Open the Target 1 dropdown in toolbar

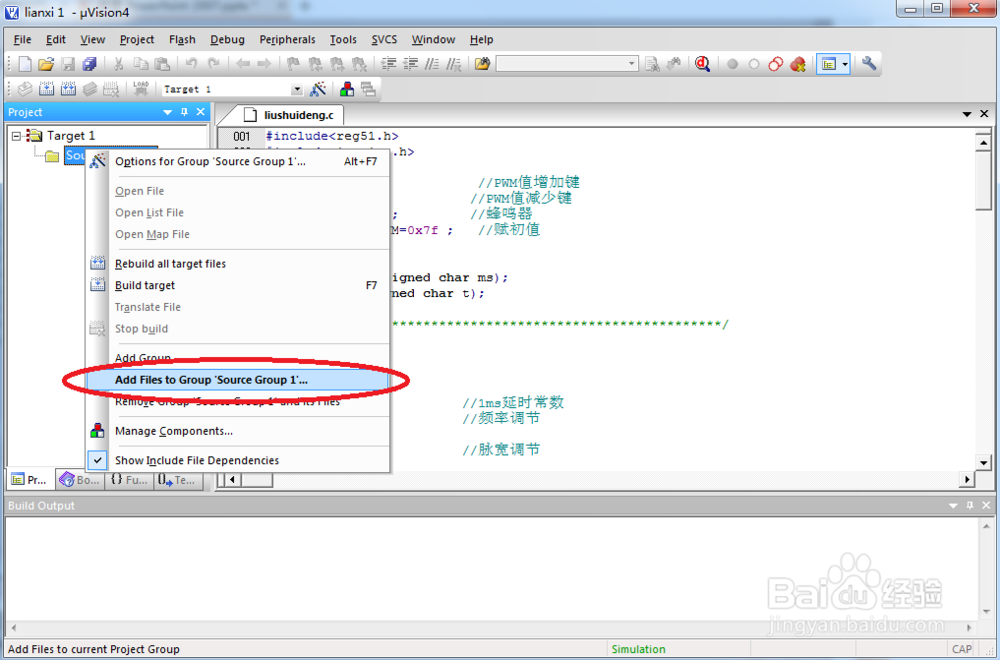[x=297, y=89]
